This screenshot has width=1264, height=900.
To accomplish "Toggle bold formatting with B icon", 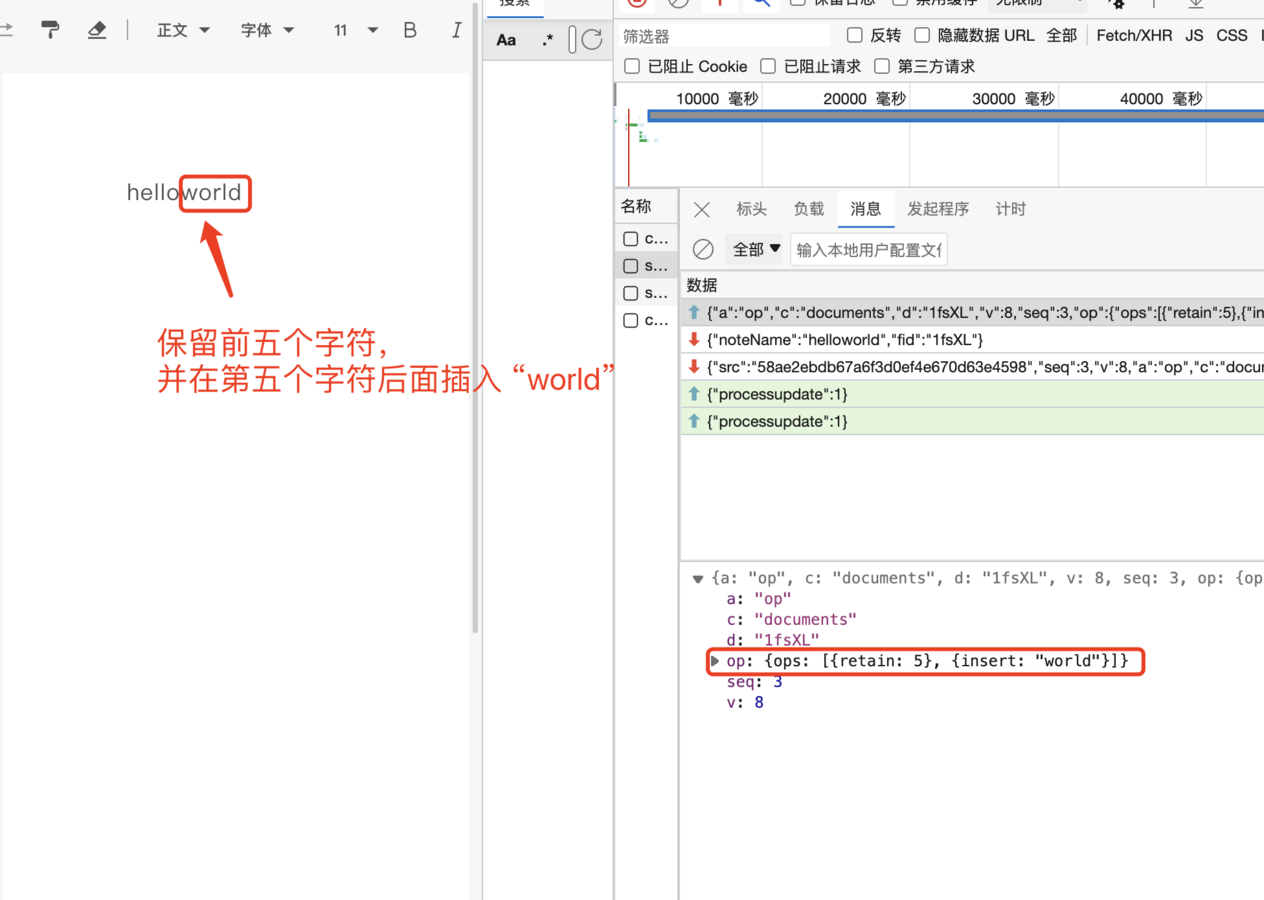I will tap(409, 30).
